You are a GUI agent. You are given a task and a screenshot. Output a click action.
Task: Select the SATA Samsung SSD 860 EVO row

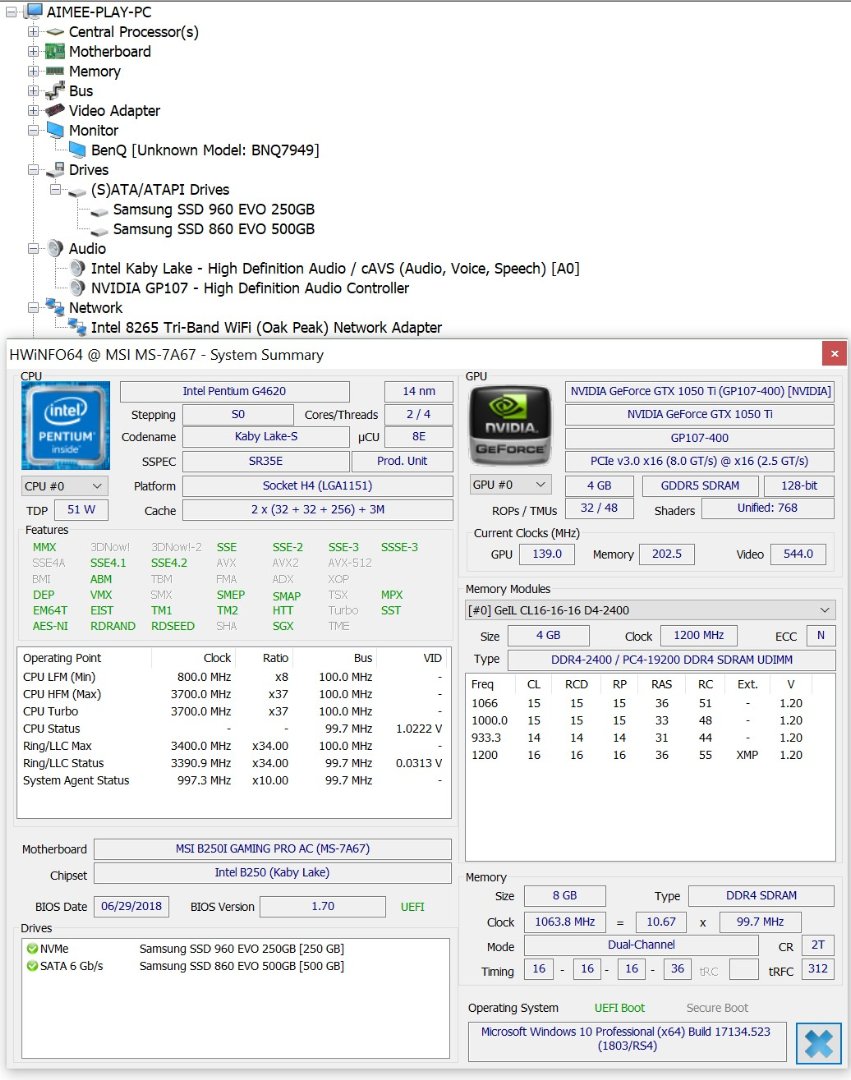point(235,966)
